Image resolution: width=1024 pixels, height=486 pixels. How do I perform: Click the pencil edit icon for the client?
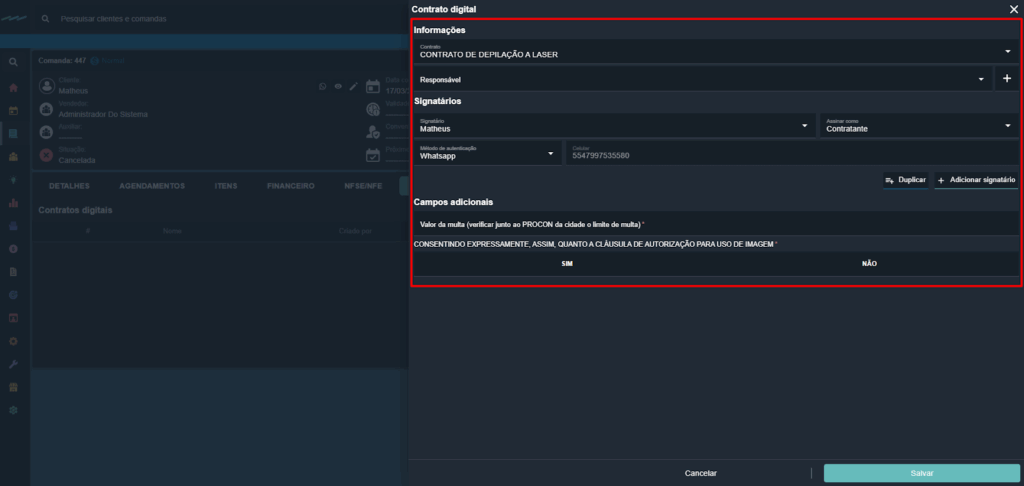click(352, 87)
